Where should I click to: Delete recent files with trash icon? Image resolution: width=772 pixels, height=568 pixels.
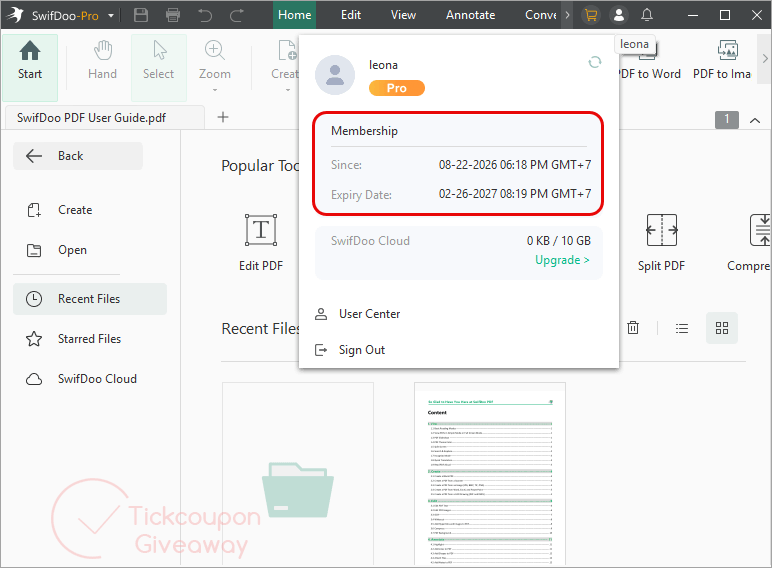pos(633,328)
